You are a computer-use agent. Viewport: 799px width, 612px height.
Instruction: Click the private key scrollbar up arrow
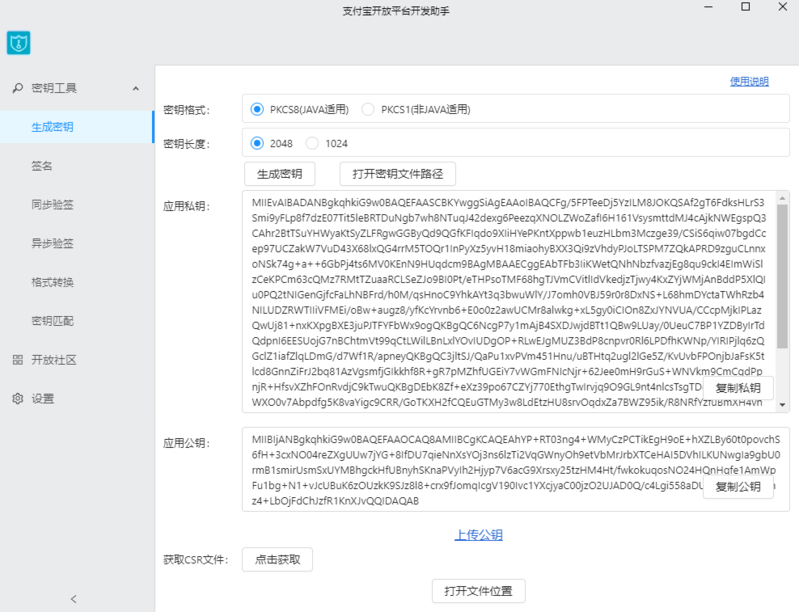coord(782,198)
